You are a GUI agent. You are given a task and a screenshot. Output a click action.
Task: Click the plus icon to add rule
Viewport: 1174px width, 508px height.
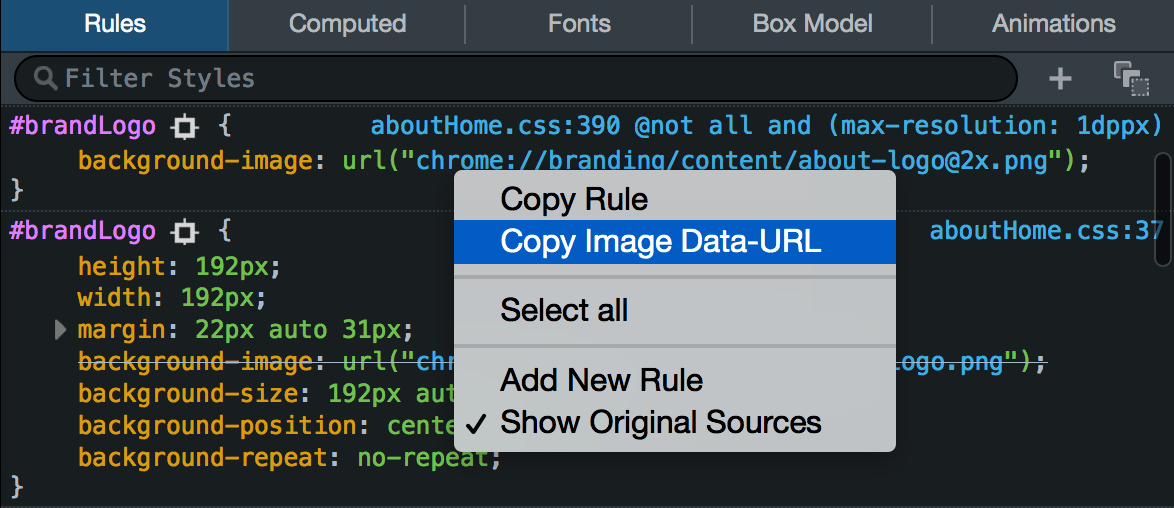[1060, 78]
